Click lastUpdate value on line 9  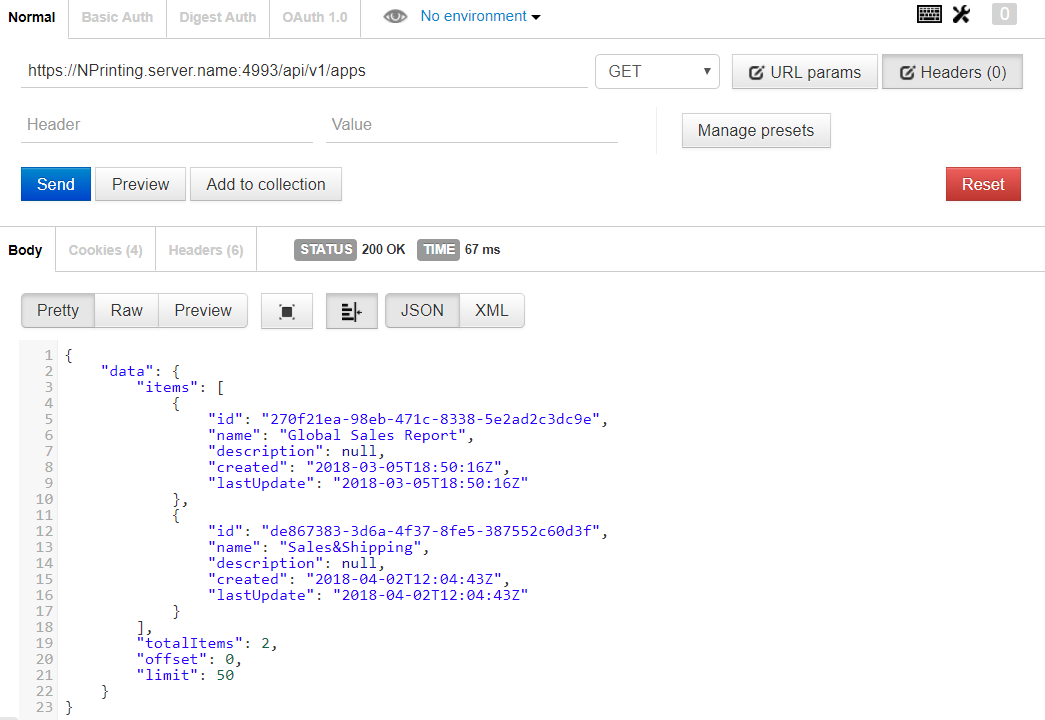point(431,483)
